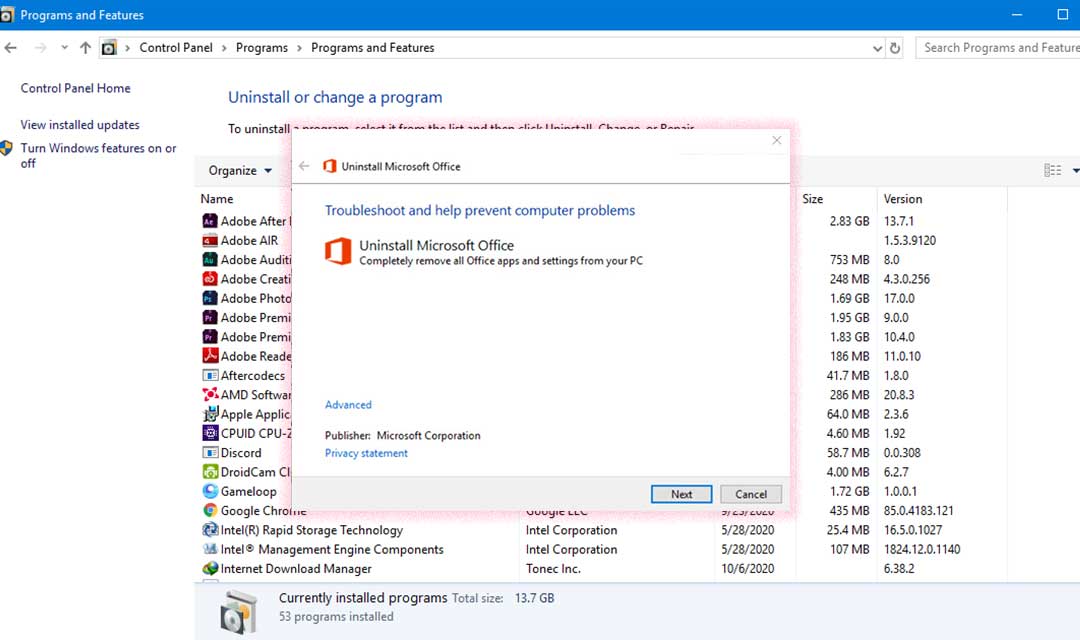Click the CPUID CPU-Z program icon
The image size is (1080, 640).
[x=210, y=433]
